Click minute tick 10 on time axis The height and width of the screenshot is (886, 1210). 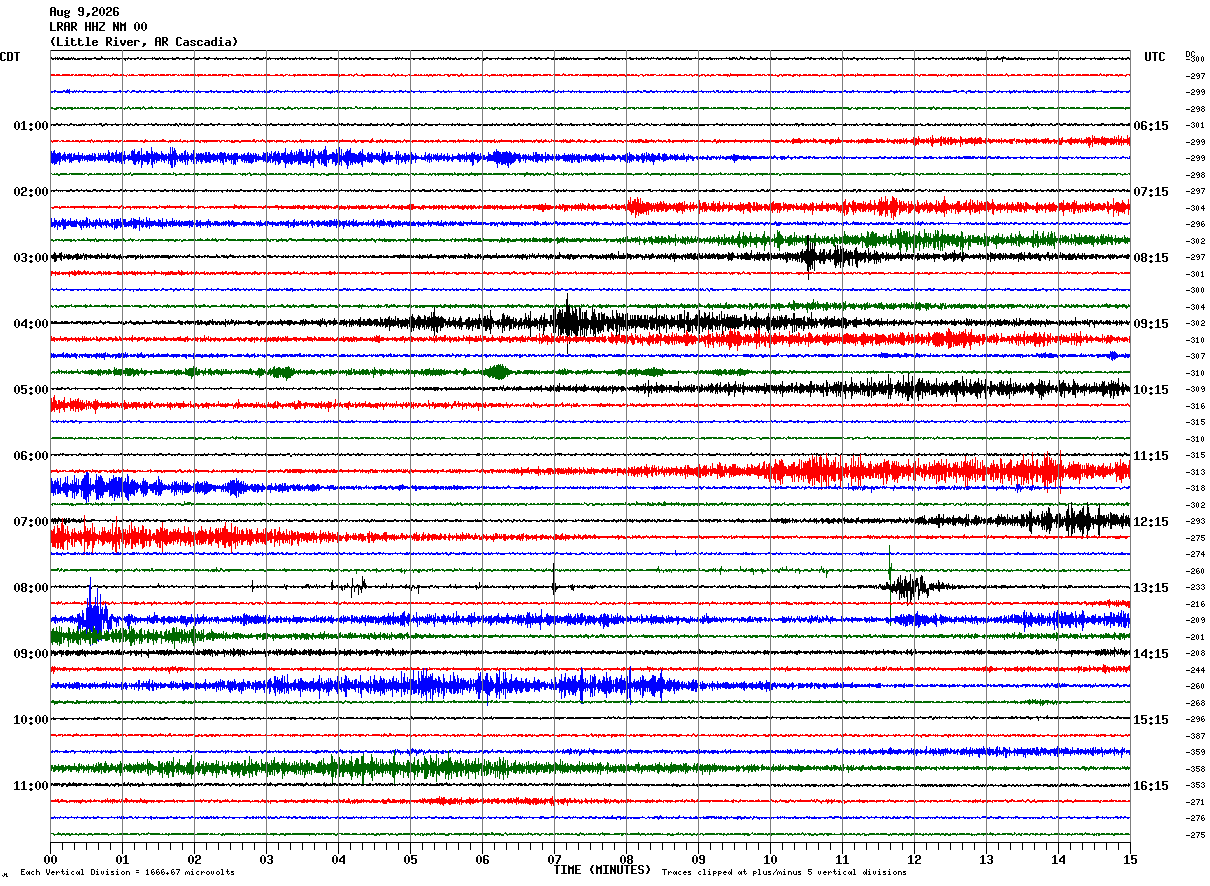point(770,859)
